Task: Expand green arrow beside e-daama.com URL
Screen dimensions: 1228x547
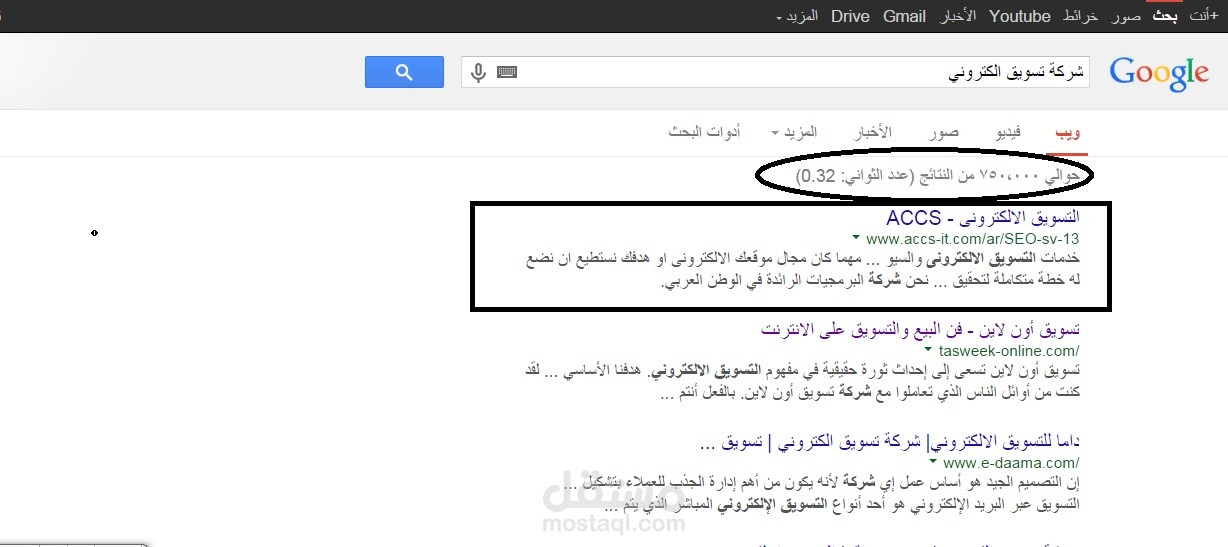Action: (932, 463)
